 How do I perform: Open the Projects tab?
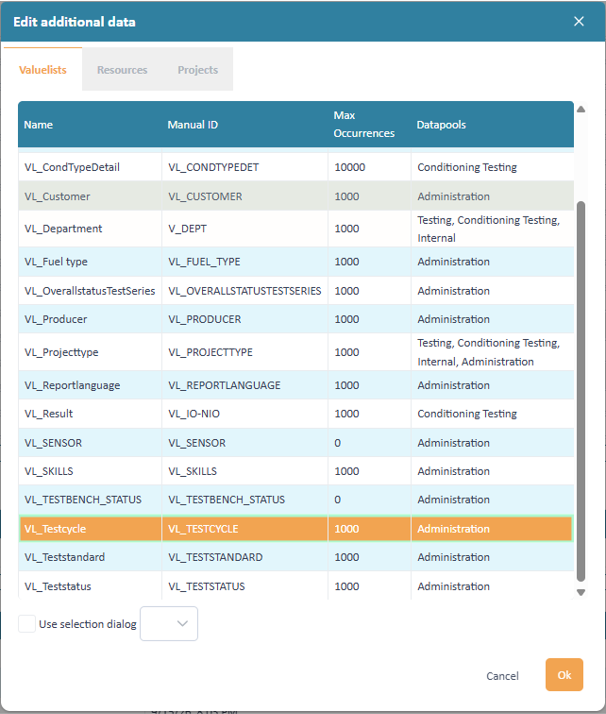(198, 70)
